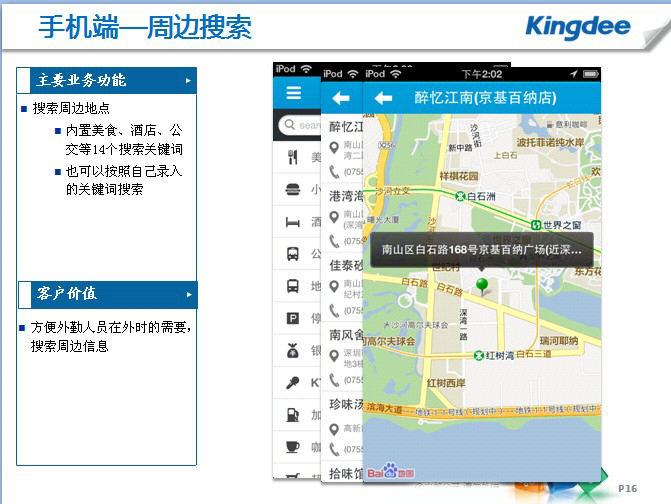Viewport: 671px width, 504px height.
Task: Click the 世界之窗 metro station marker
Action: [x=536, y=225]
